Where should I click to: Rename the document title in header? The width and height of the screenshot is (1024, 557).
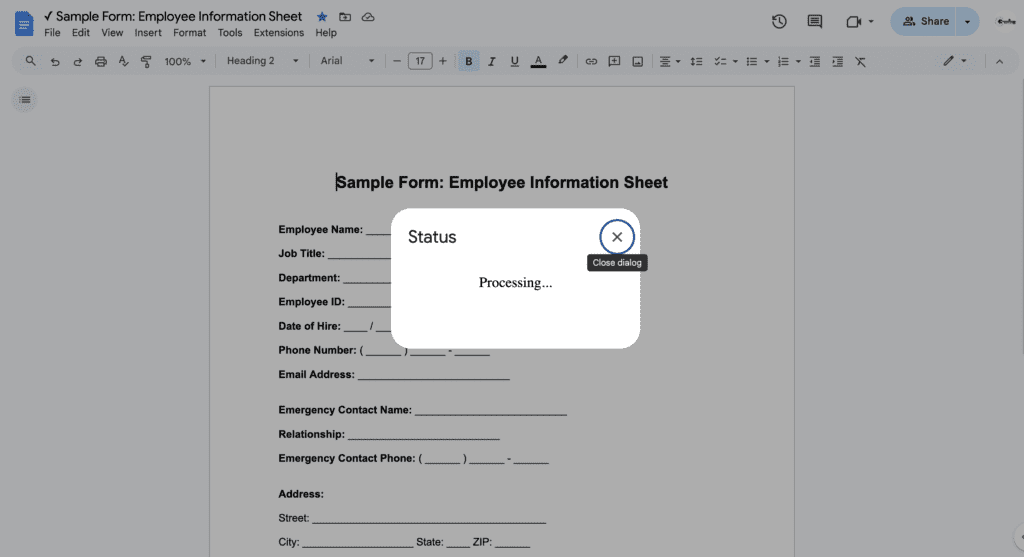172,16
